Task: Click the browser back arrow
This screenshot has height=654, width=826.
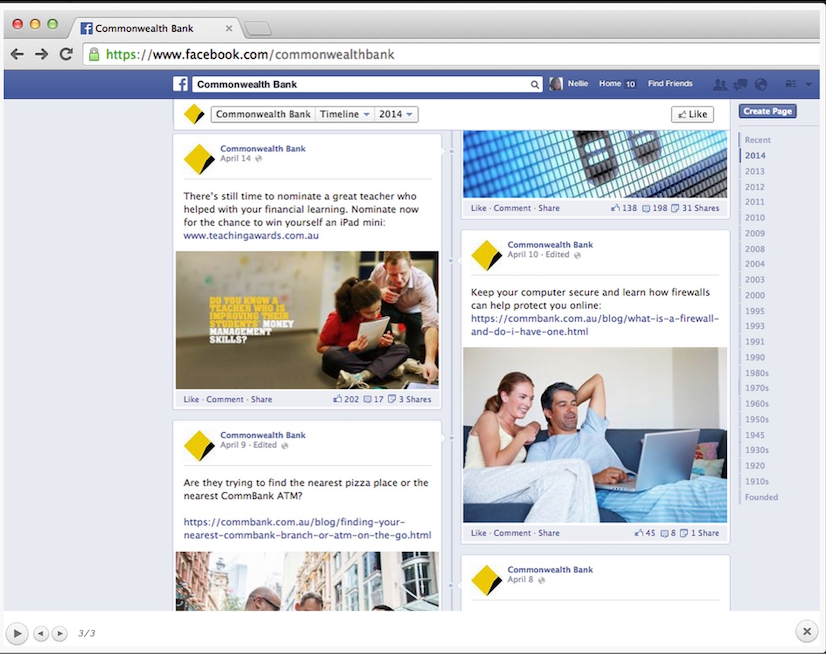Action: click(17, 54)
